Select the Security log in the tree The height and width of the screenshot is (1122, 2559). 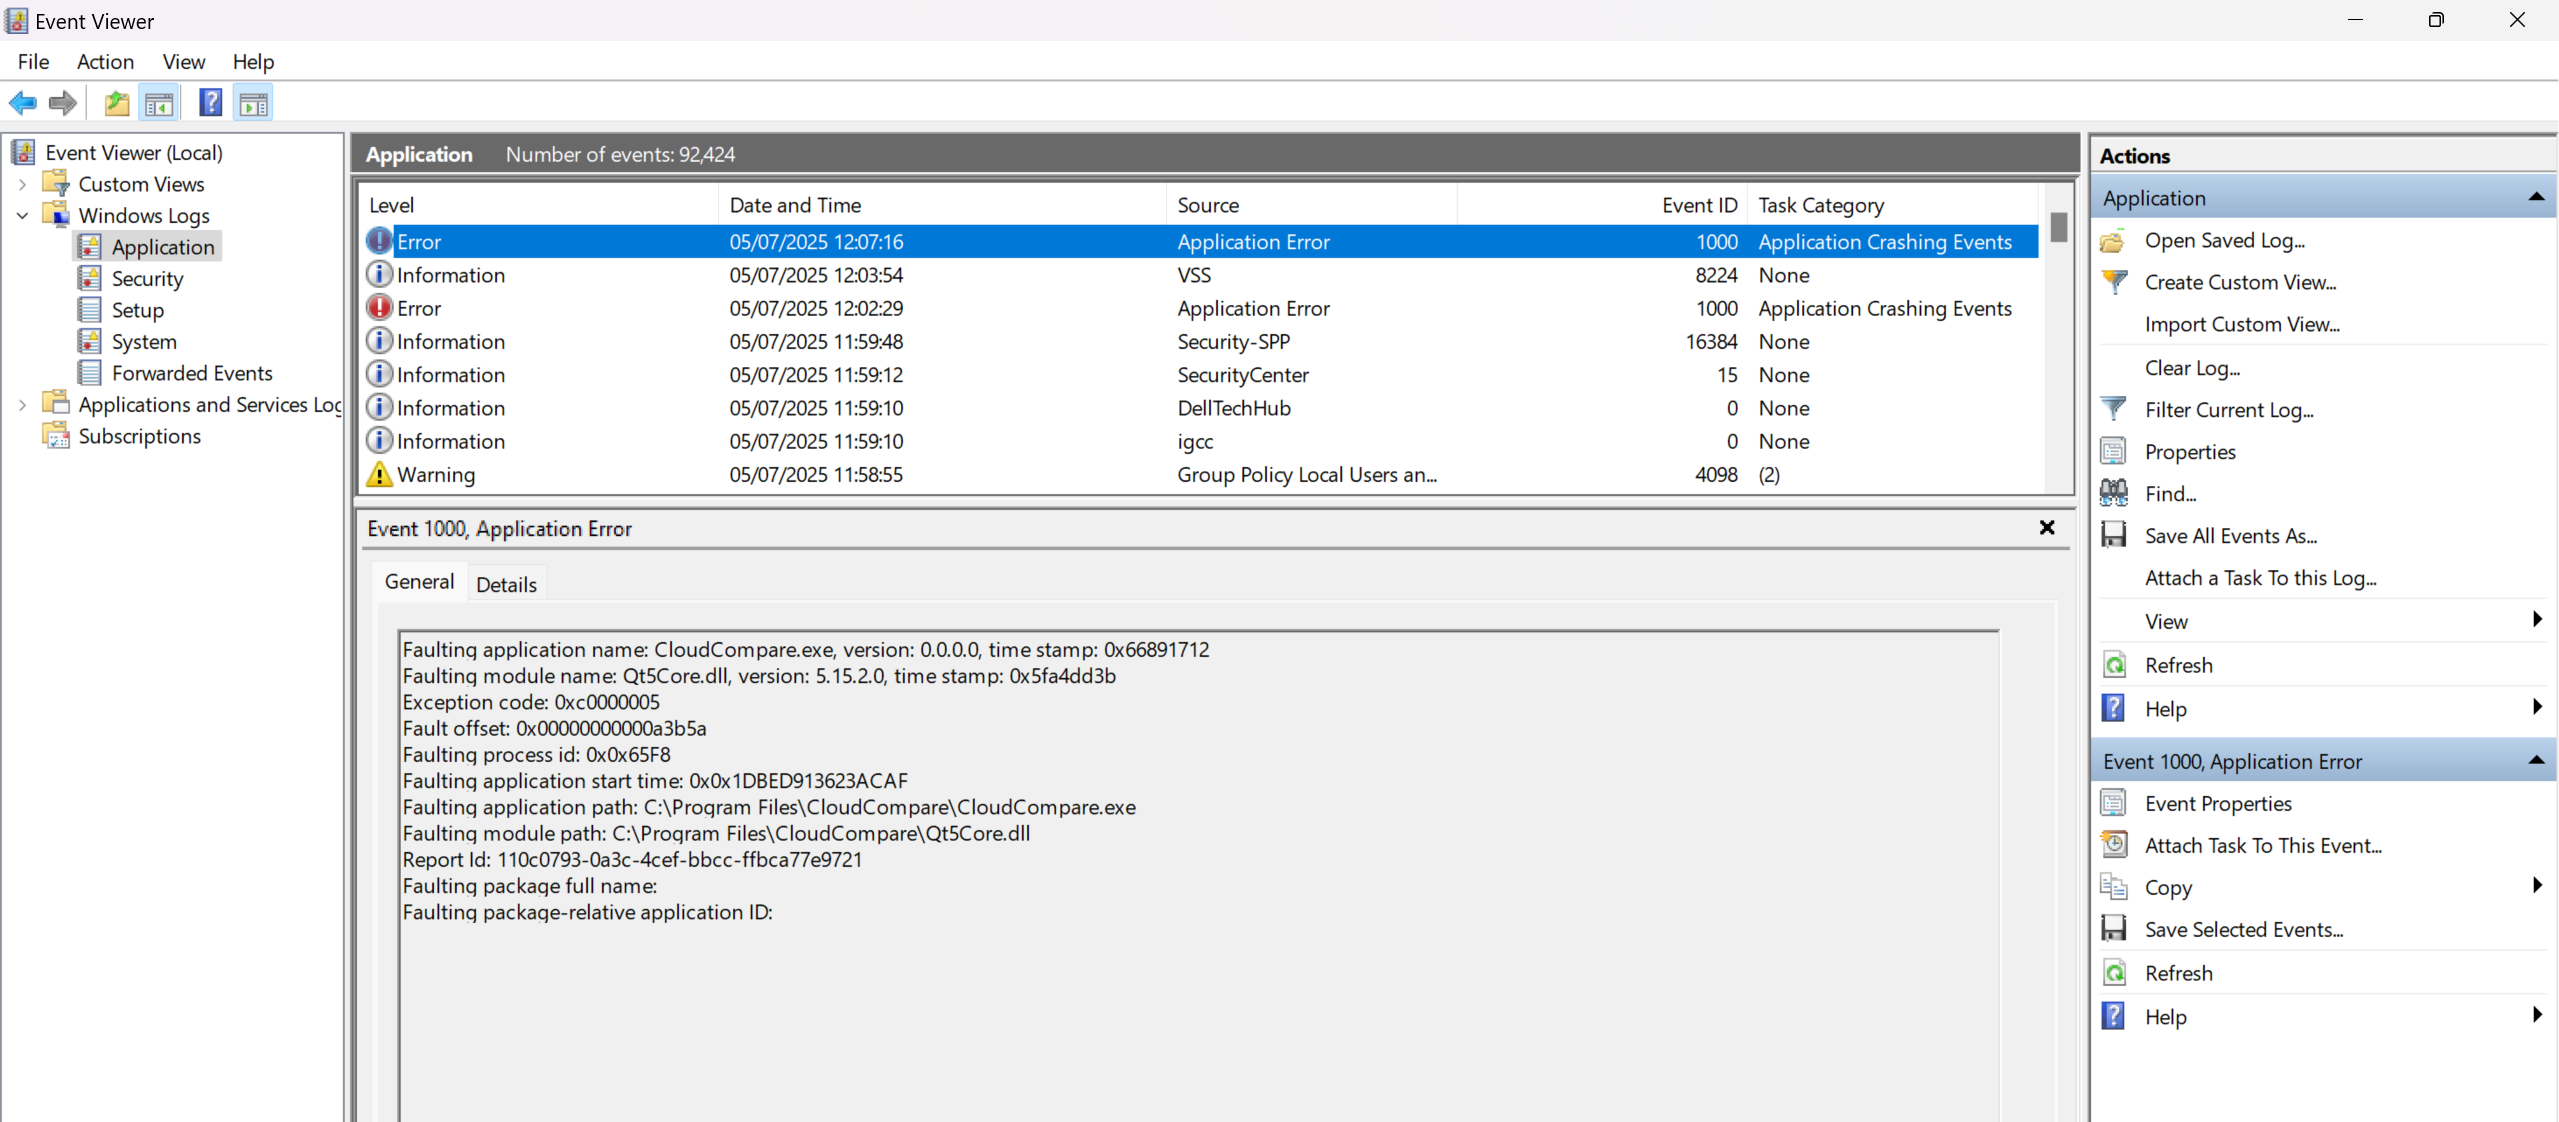pos(147,278)
